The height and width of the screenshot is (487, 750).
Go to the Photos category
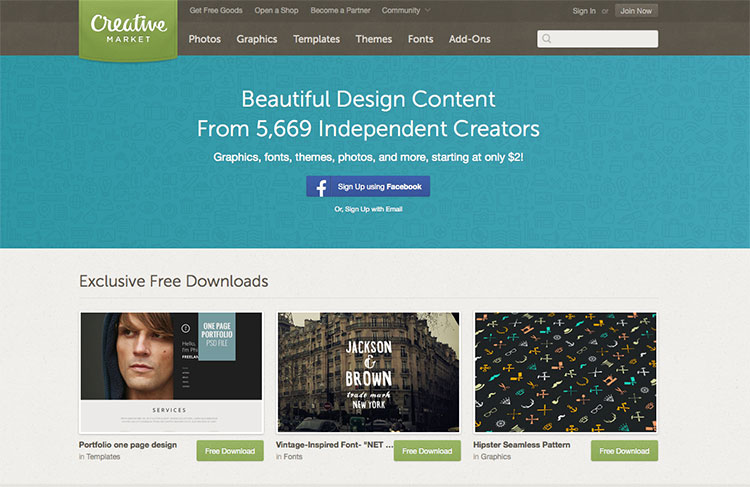coord(204,39)
